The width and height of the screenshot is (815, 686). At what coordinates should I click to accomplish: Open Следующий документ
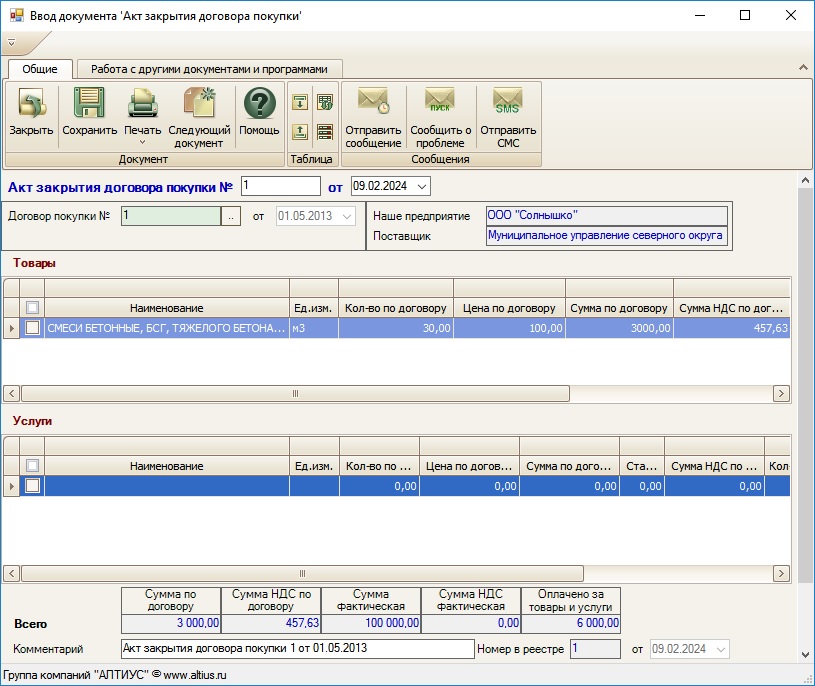coord(199,104)
